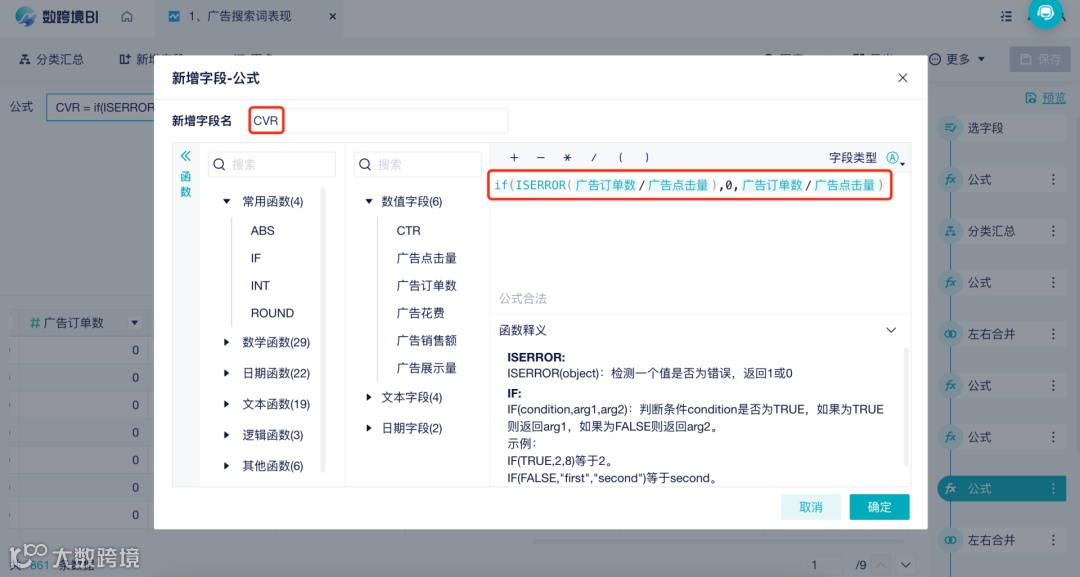Click the 确定 confirm button

878,507
